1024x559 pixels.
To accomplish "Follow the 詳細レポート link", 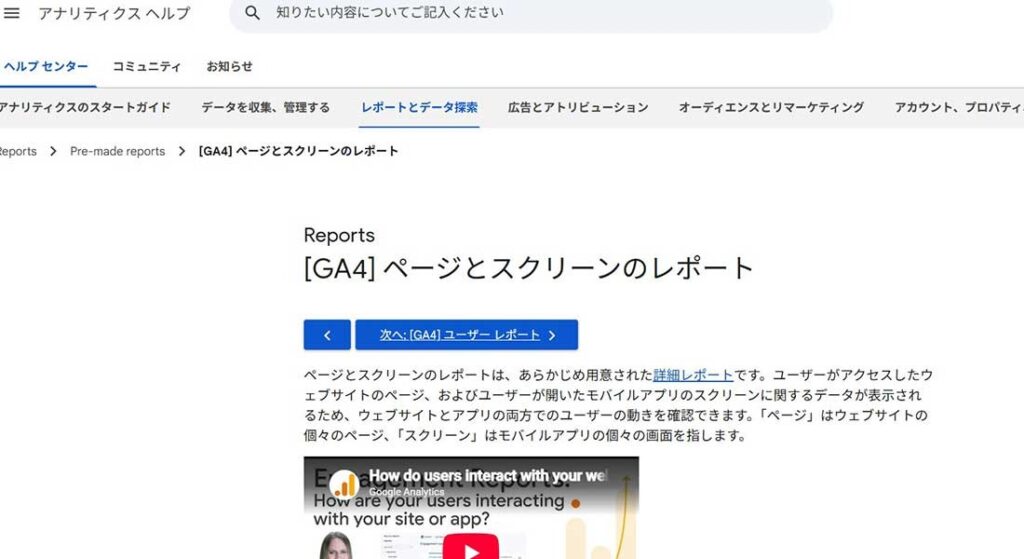I will (x=693, y=375).
